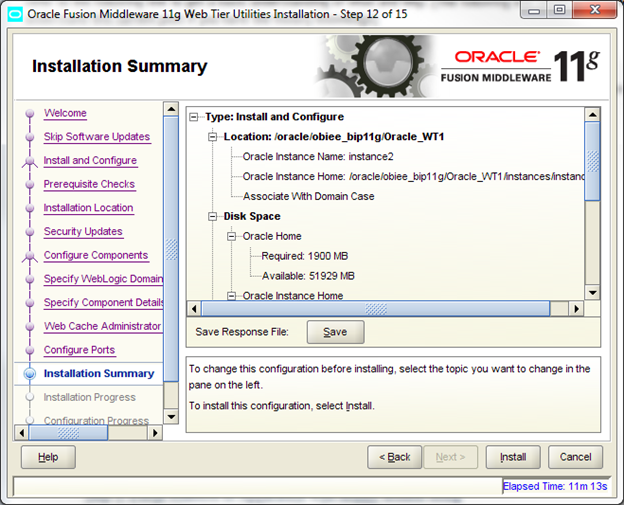Click the Back button
This screenshot has height=505, width=624.
(394, 457)
